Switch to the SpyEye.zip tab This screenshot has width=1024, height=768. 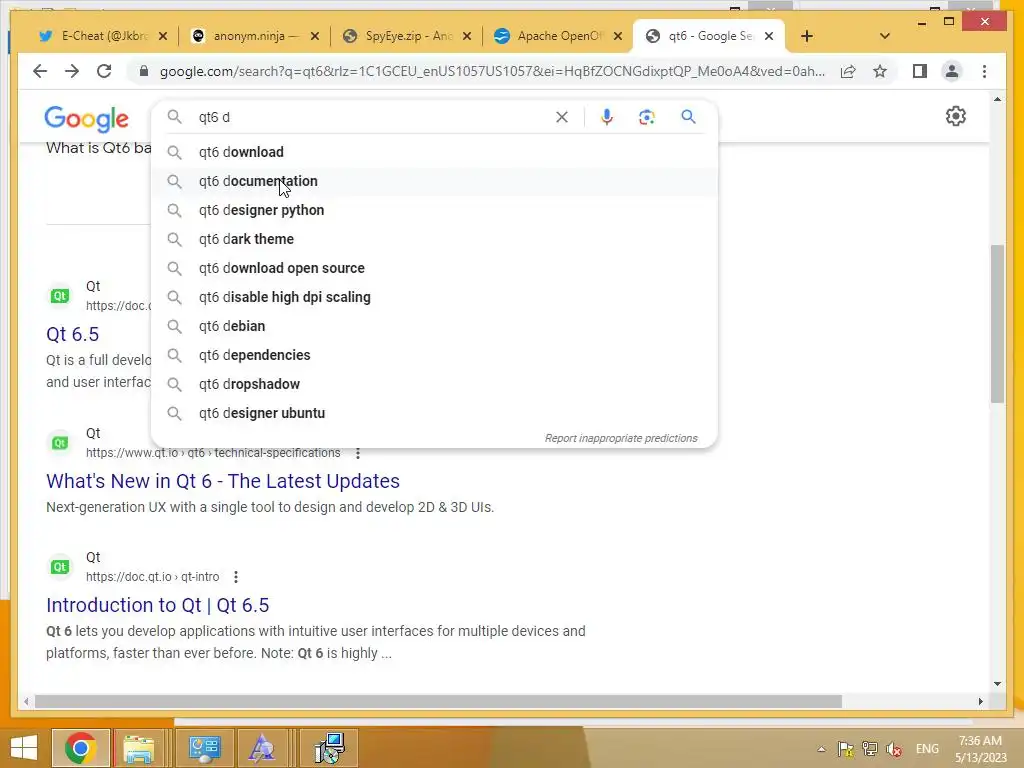[x=406, y=36]
